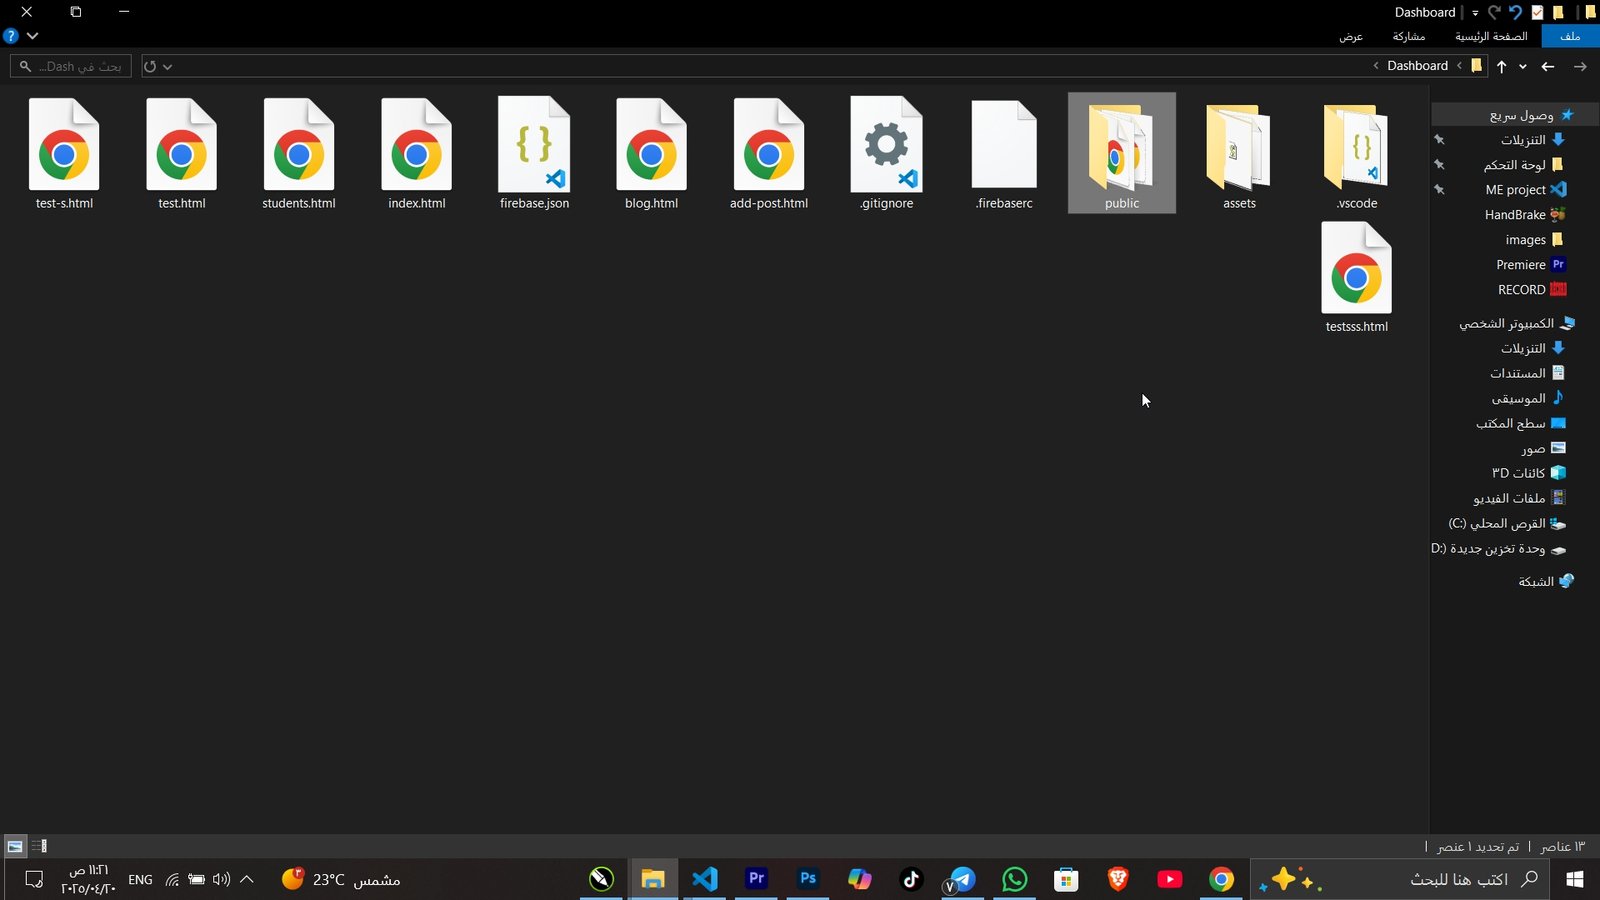Select the assets folder
1600x900 pixels.
pyautogui.click(x=1239, y=155)
